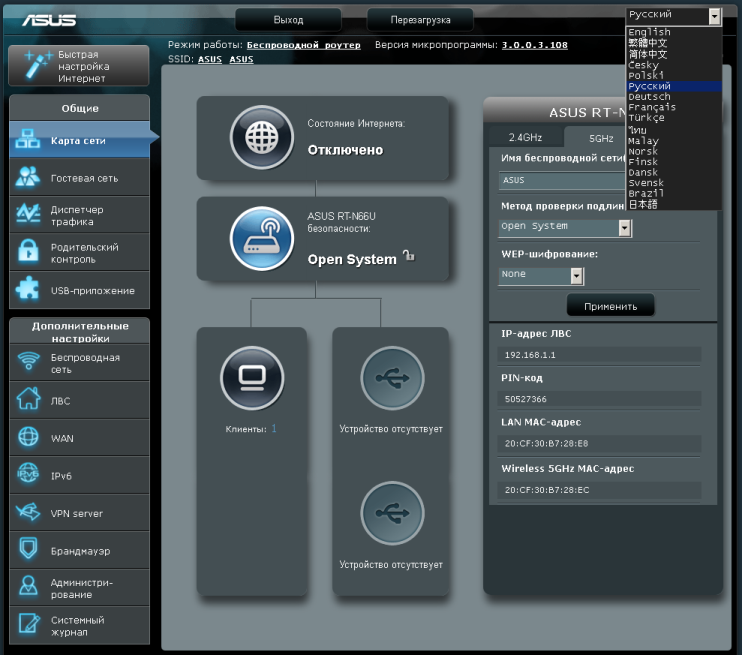This screenshot has width=742, height=655.
Task: Click the network map sidebar icon
Action: tap(27, 139)
